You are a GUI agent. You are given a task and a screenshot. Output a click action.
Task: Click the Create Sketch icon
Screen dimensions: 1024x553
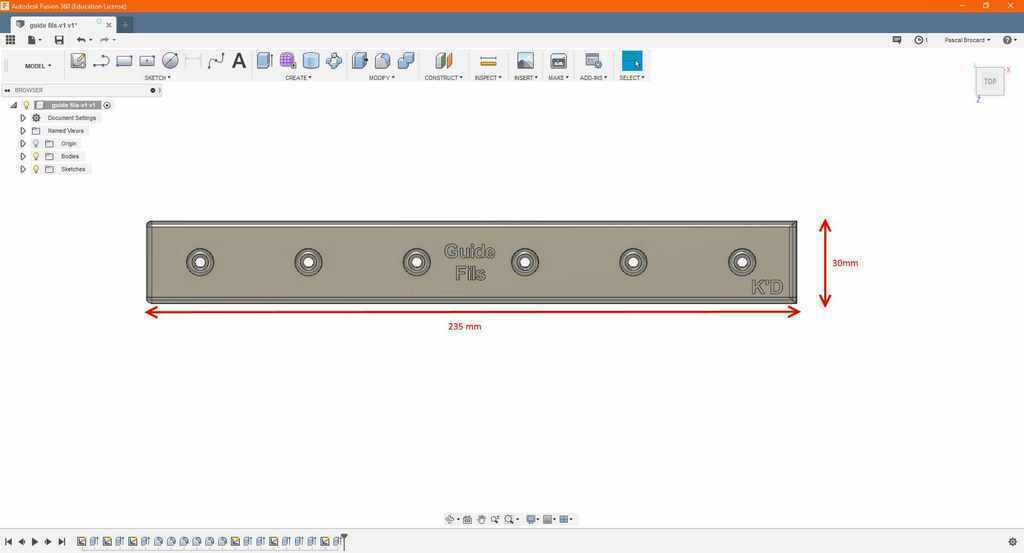coord(78,61)
